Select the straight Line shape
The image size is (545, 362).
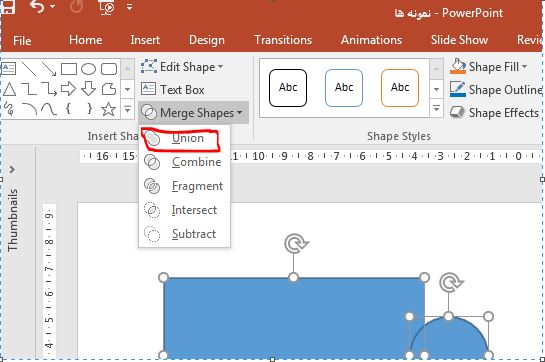pos(29,69)
